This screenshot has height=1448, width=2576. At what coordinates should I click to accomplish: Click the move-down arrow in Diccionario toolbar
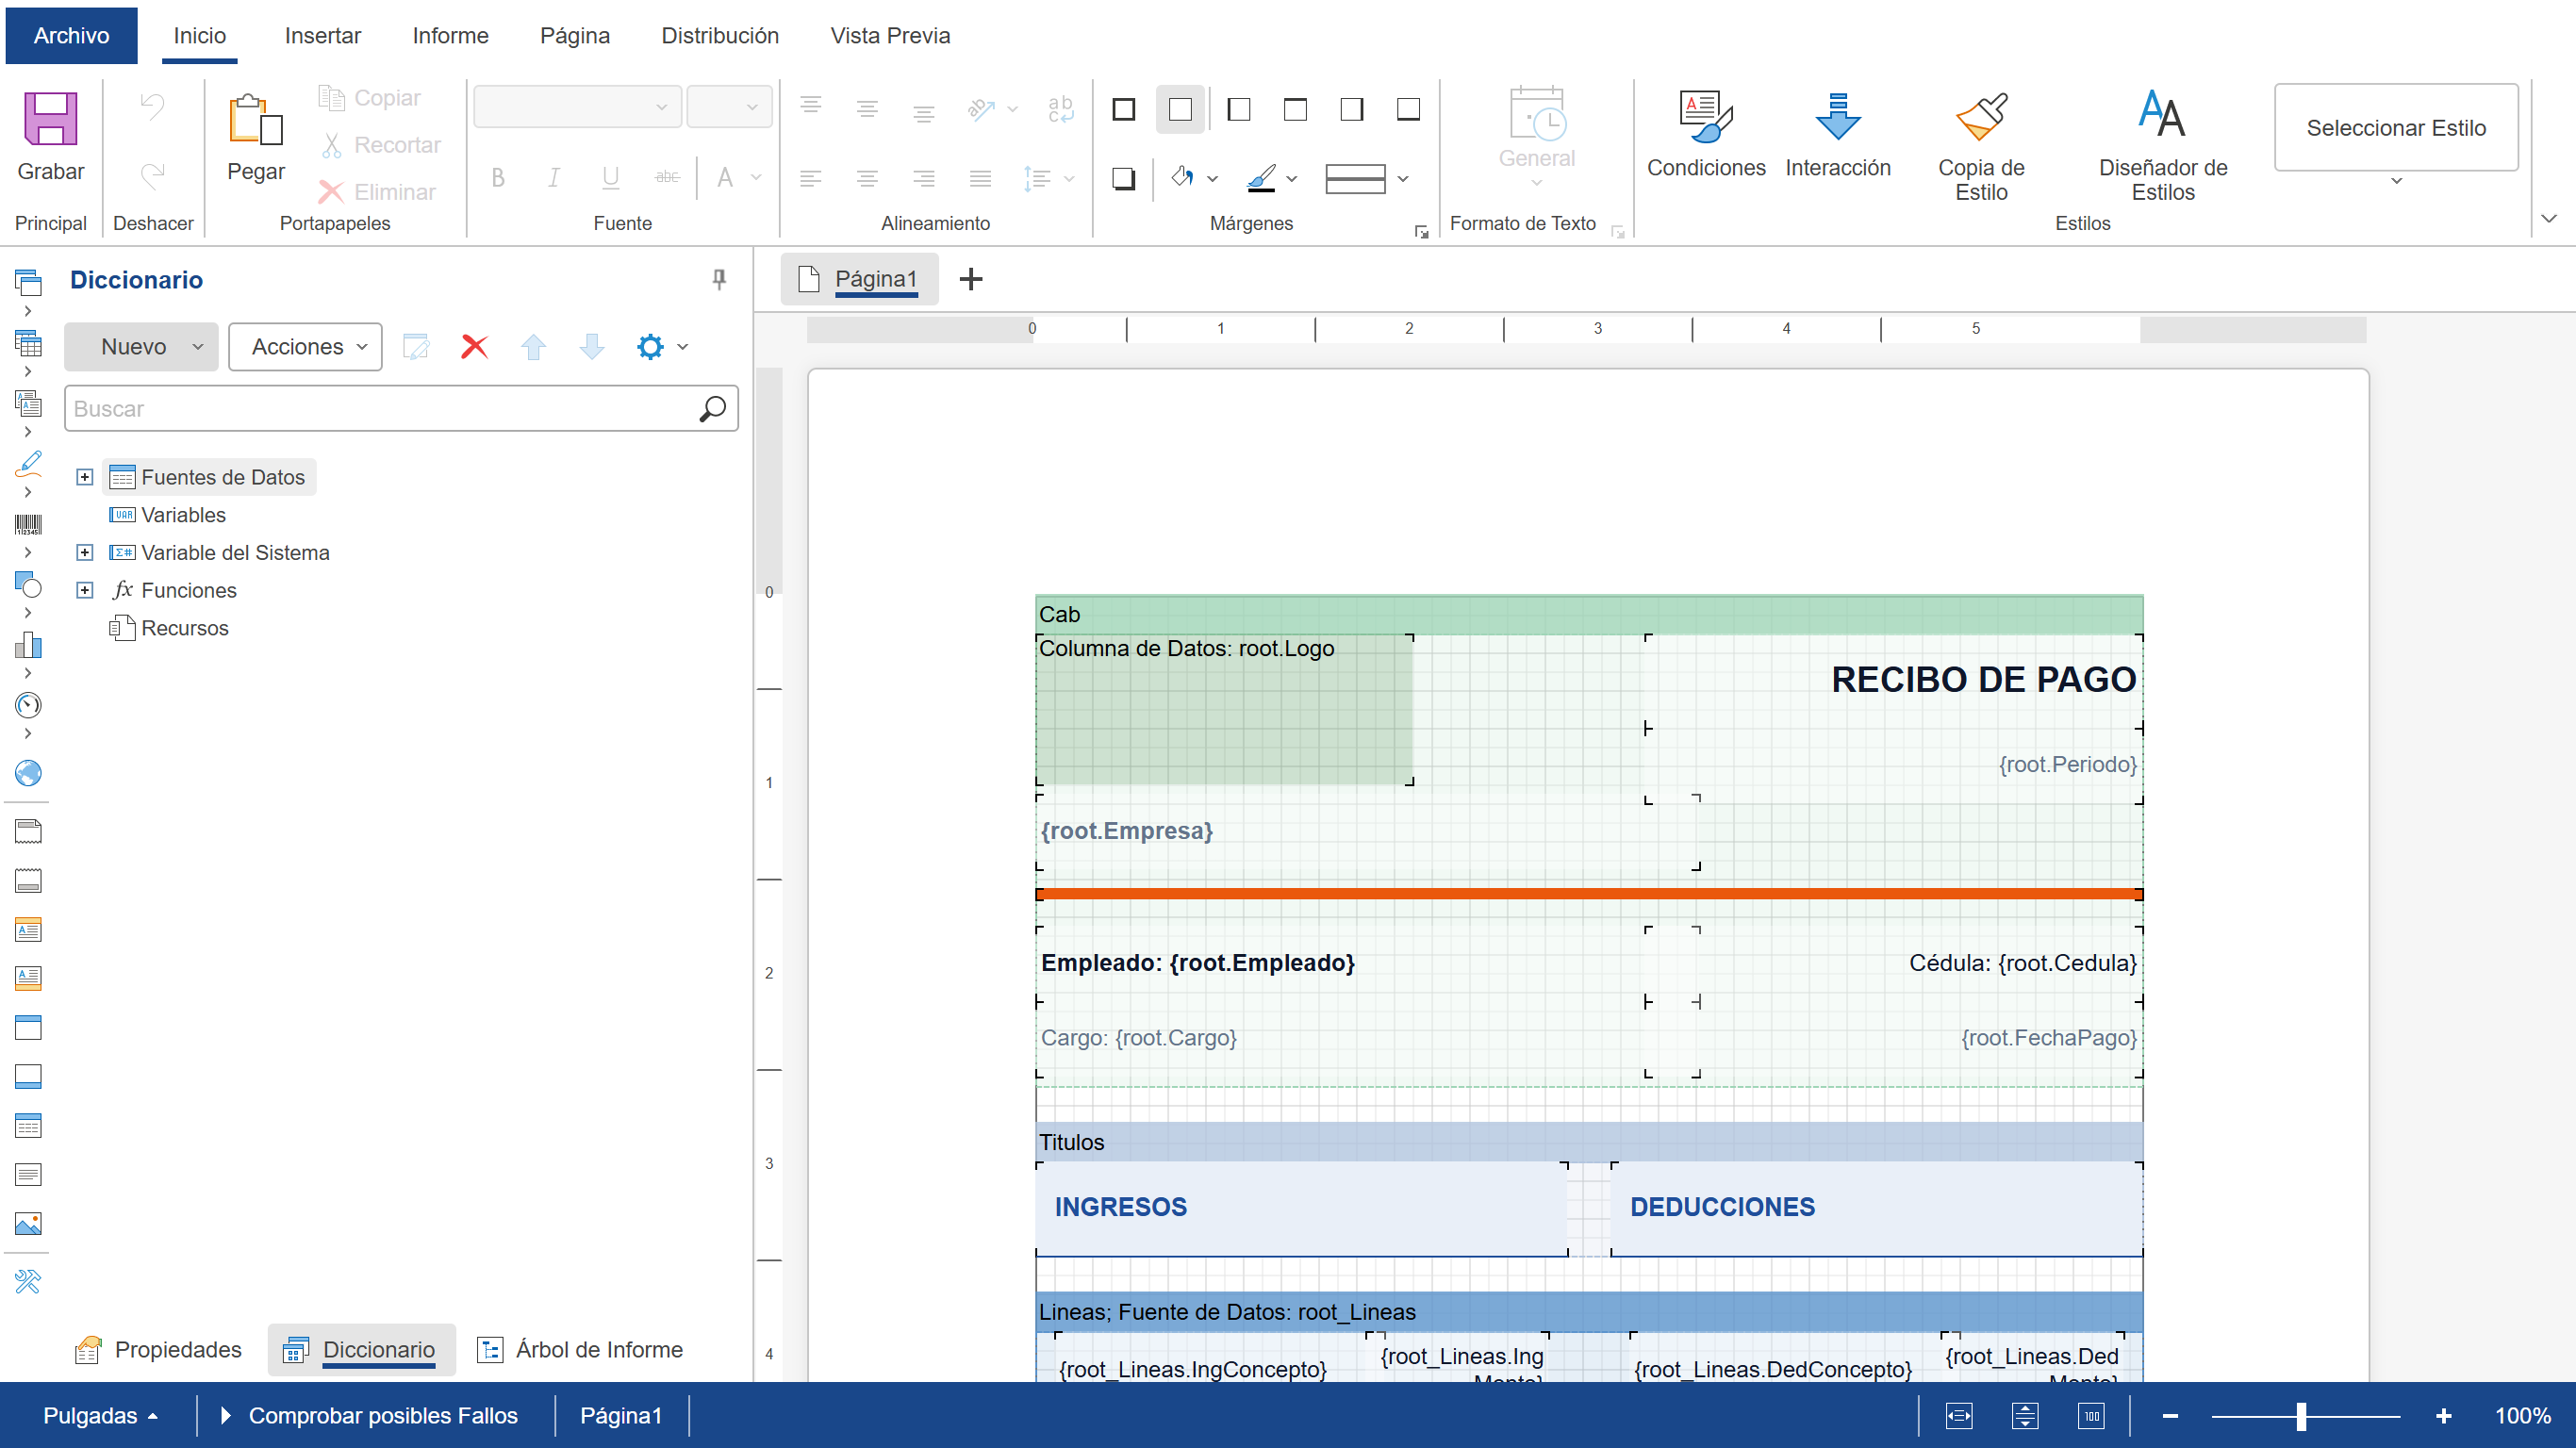click(x=592, y=347)
